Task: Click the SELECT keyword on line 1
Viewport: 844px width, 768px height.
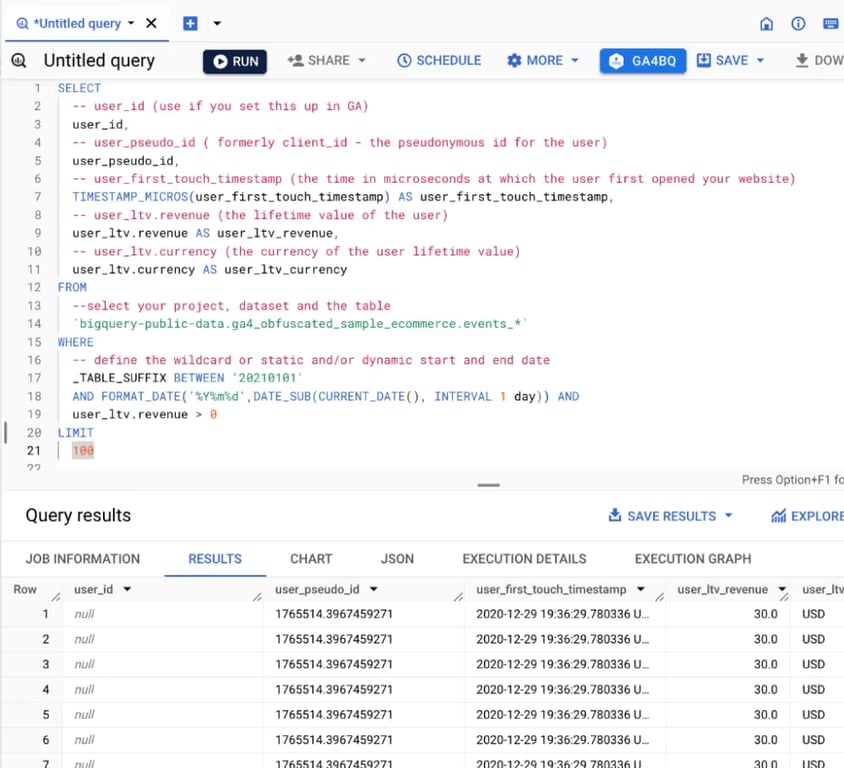Action: click(x=79, y=88)
